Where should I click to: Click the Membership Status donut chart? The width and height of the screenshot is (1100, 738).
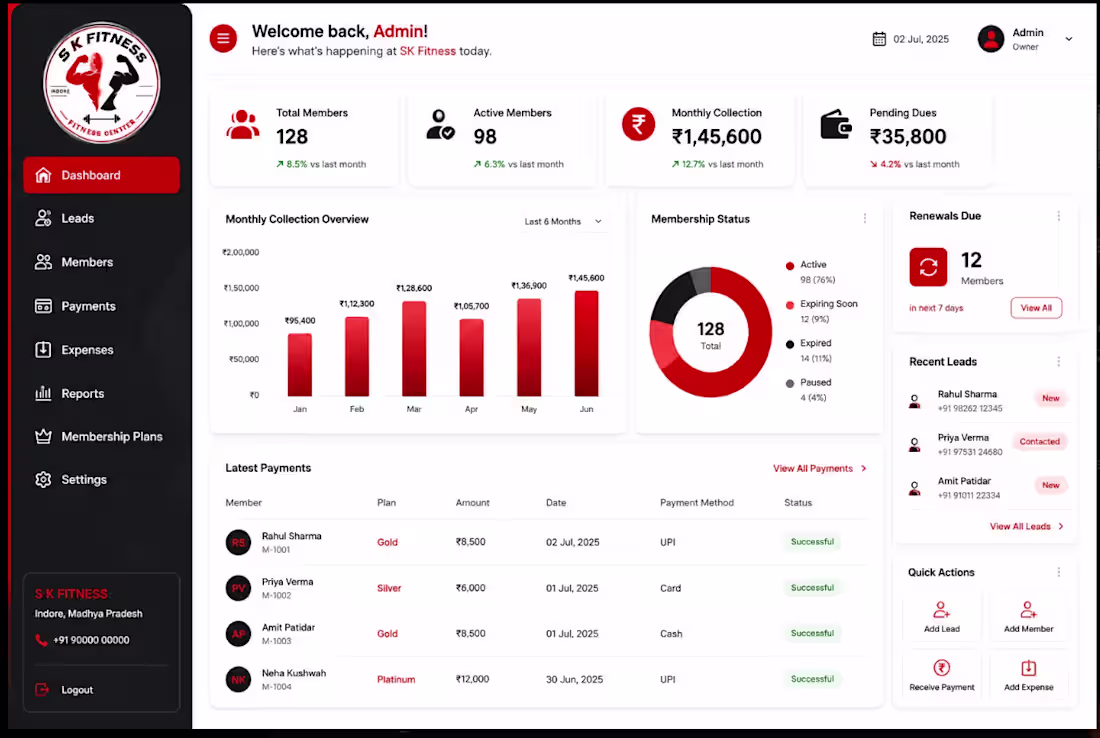pyautogui.click(x=711, y=332)
